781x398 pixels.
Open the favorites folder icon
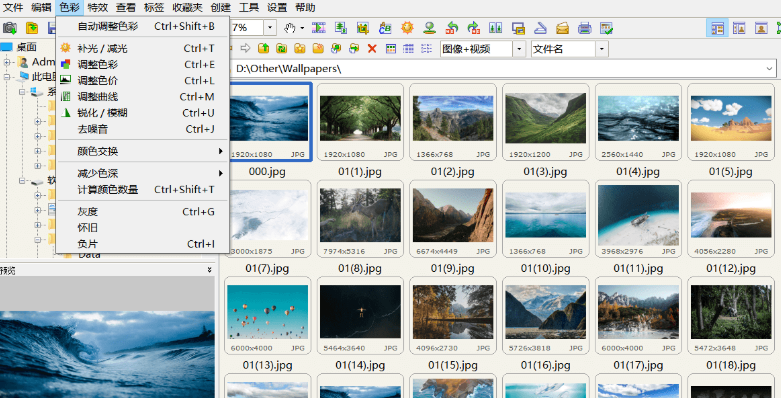point(299,48)
